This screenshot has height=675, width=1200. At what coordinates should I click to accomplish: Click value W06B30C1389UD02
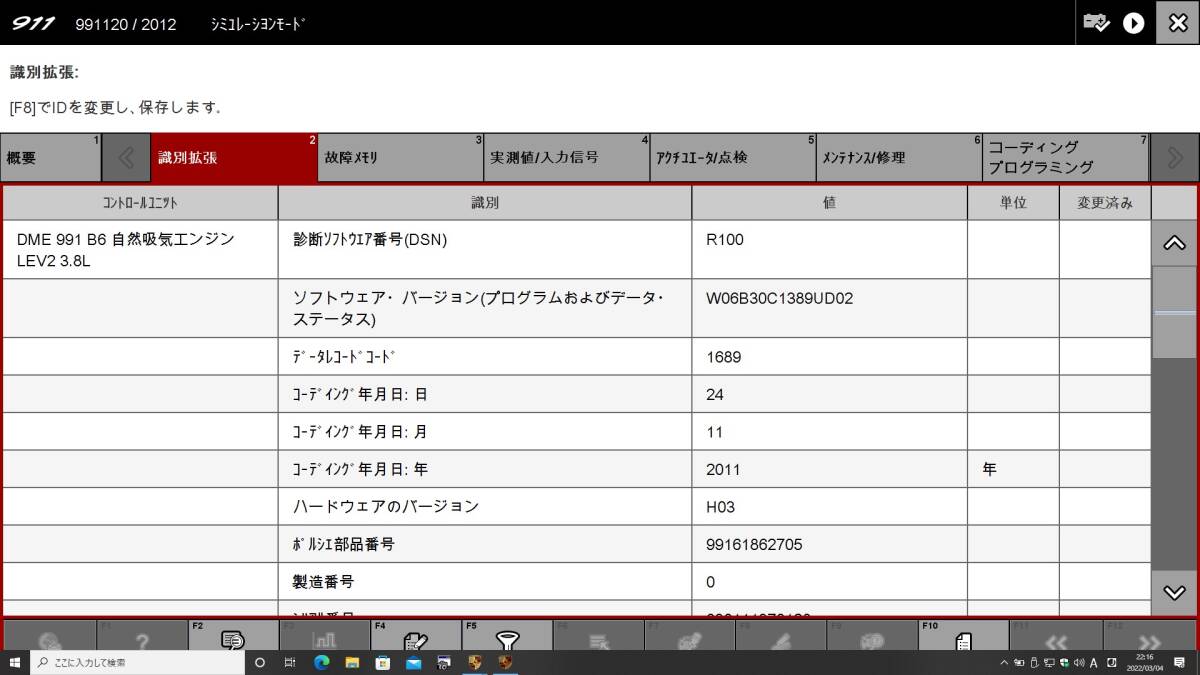point(780,298)
